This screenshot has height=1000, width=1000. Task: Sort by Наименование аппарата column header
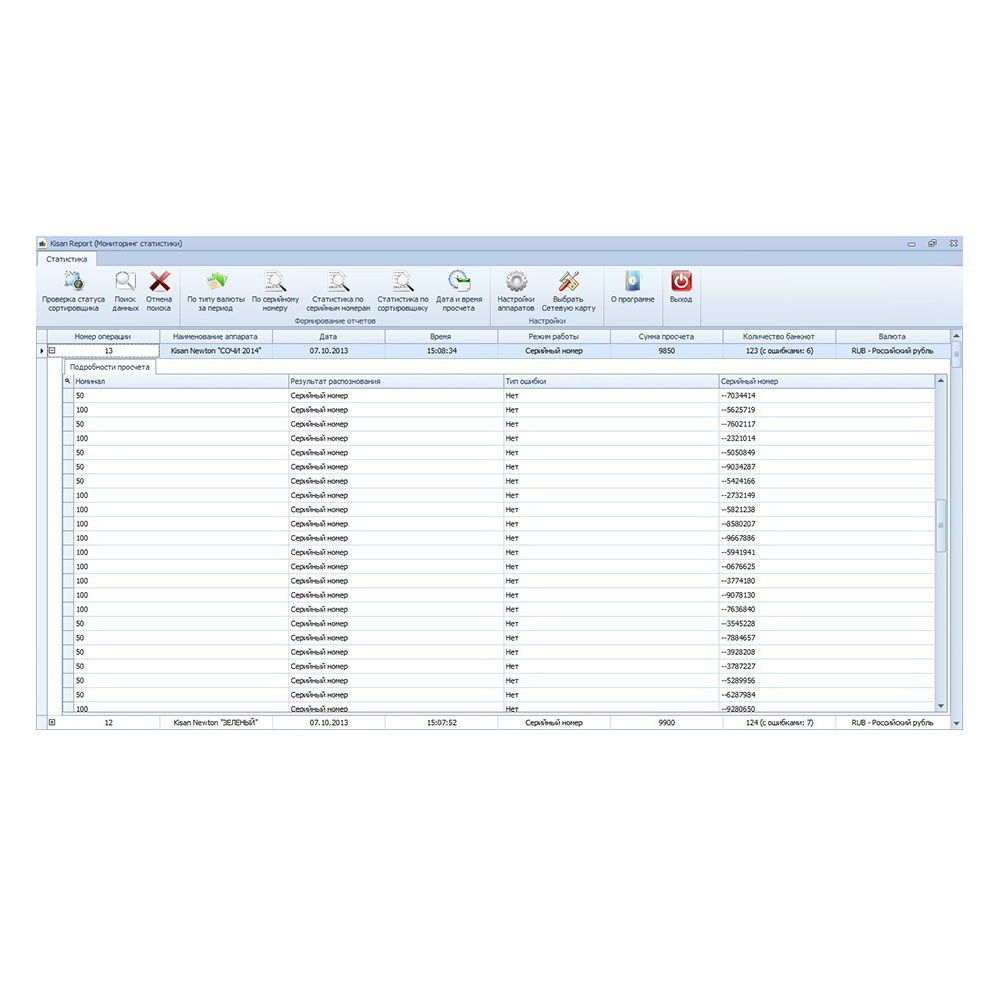click(x=216, y=337)
